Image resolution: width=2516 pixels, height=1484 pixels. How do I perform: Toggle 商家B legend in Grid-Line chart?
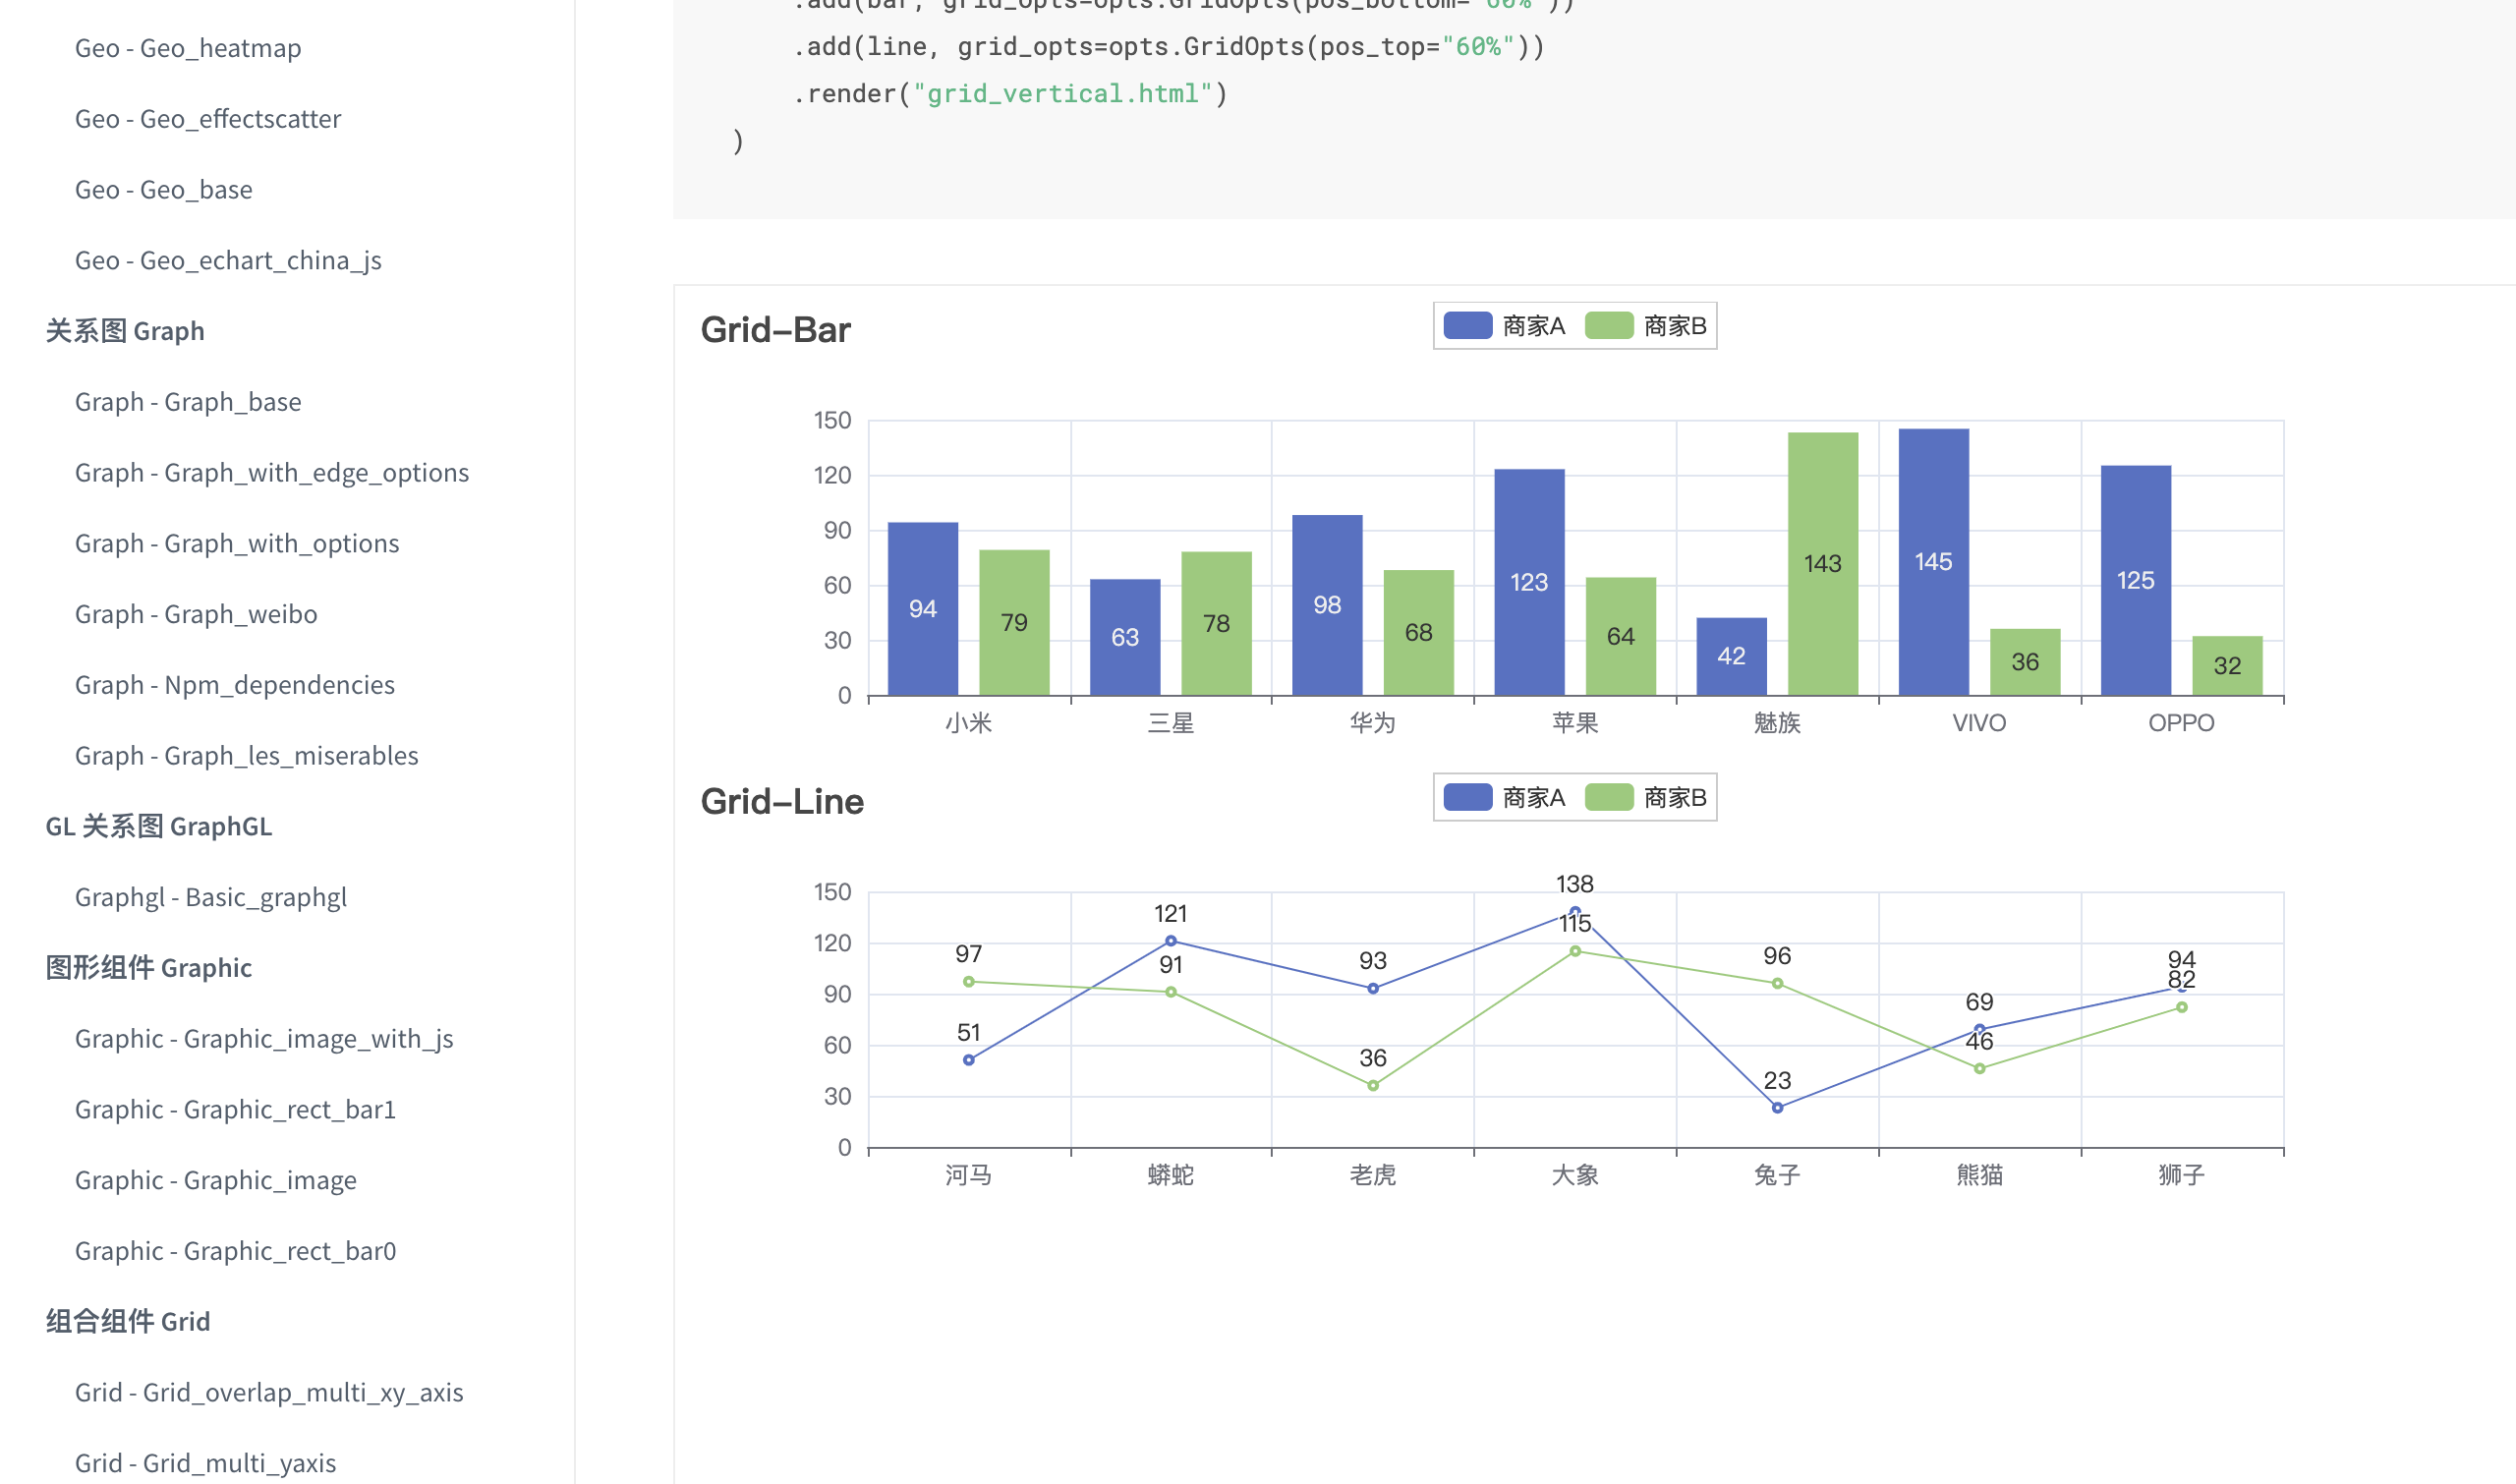click(1645, 797)
